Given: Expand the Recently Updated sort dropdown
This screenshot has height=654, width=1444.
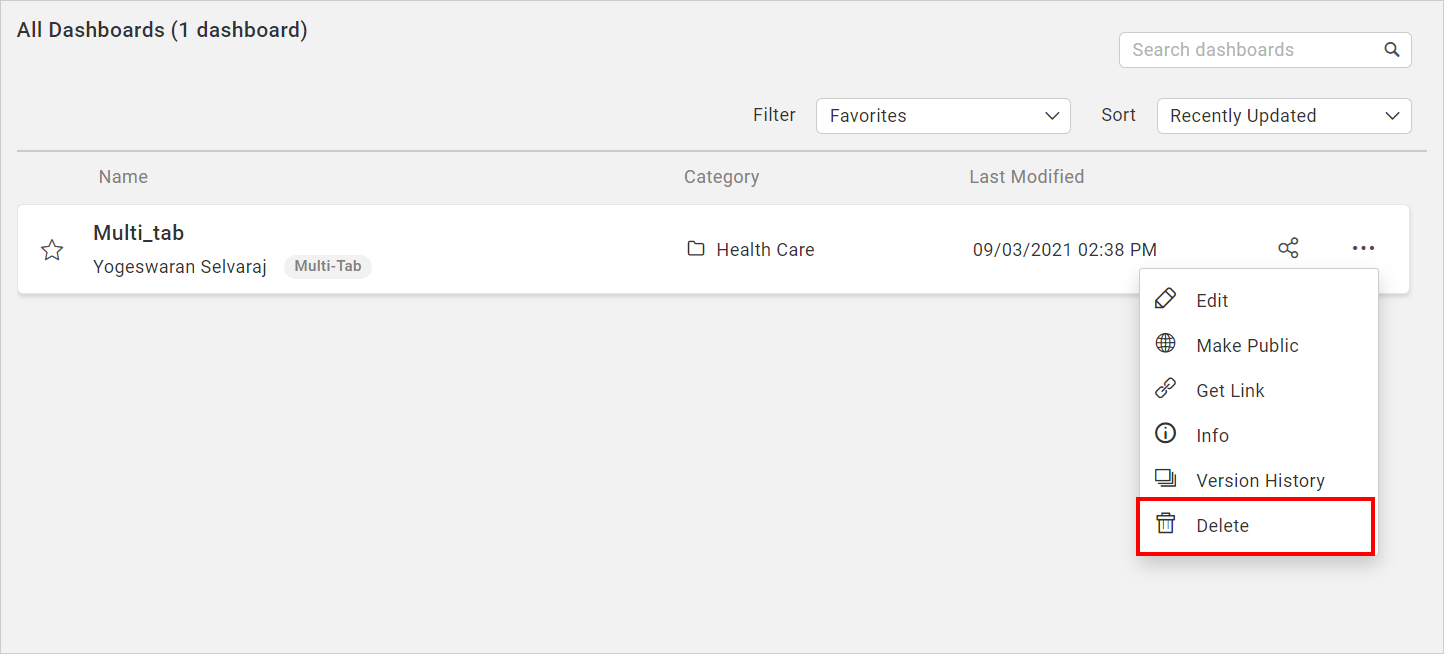Looking at the screenshot, I should pos(1284,116).
